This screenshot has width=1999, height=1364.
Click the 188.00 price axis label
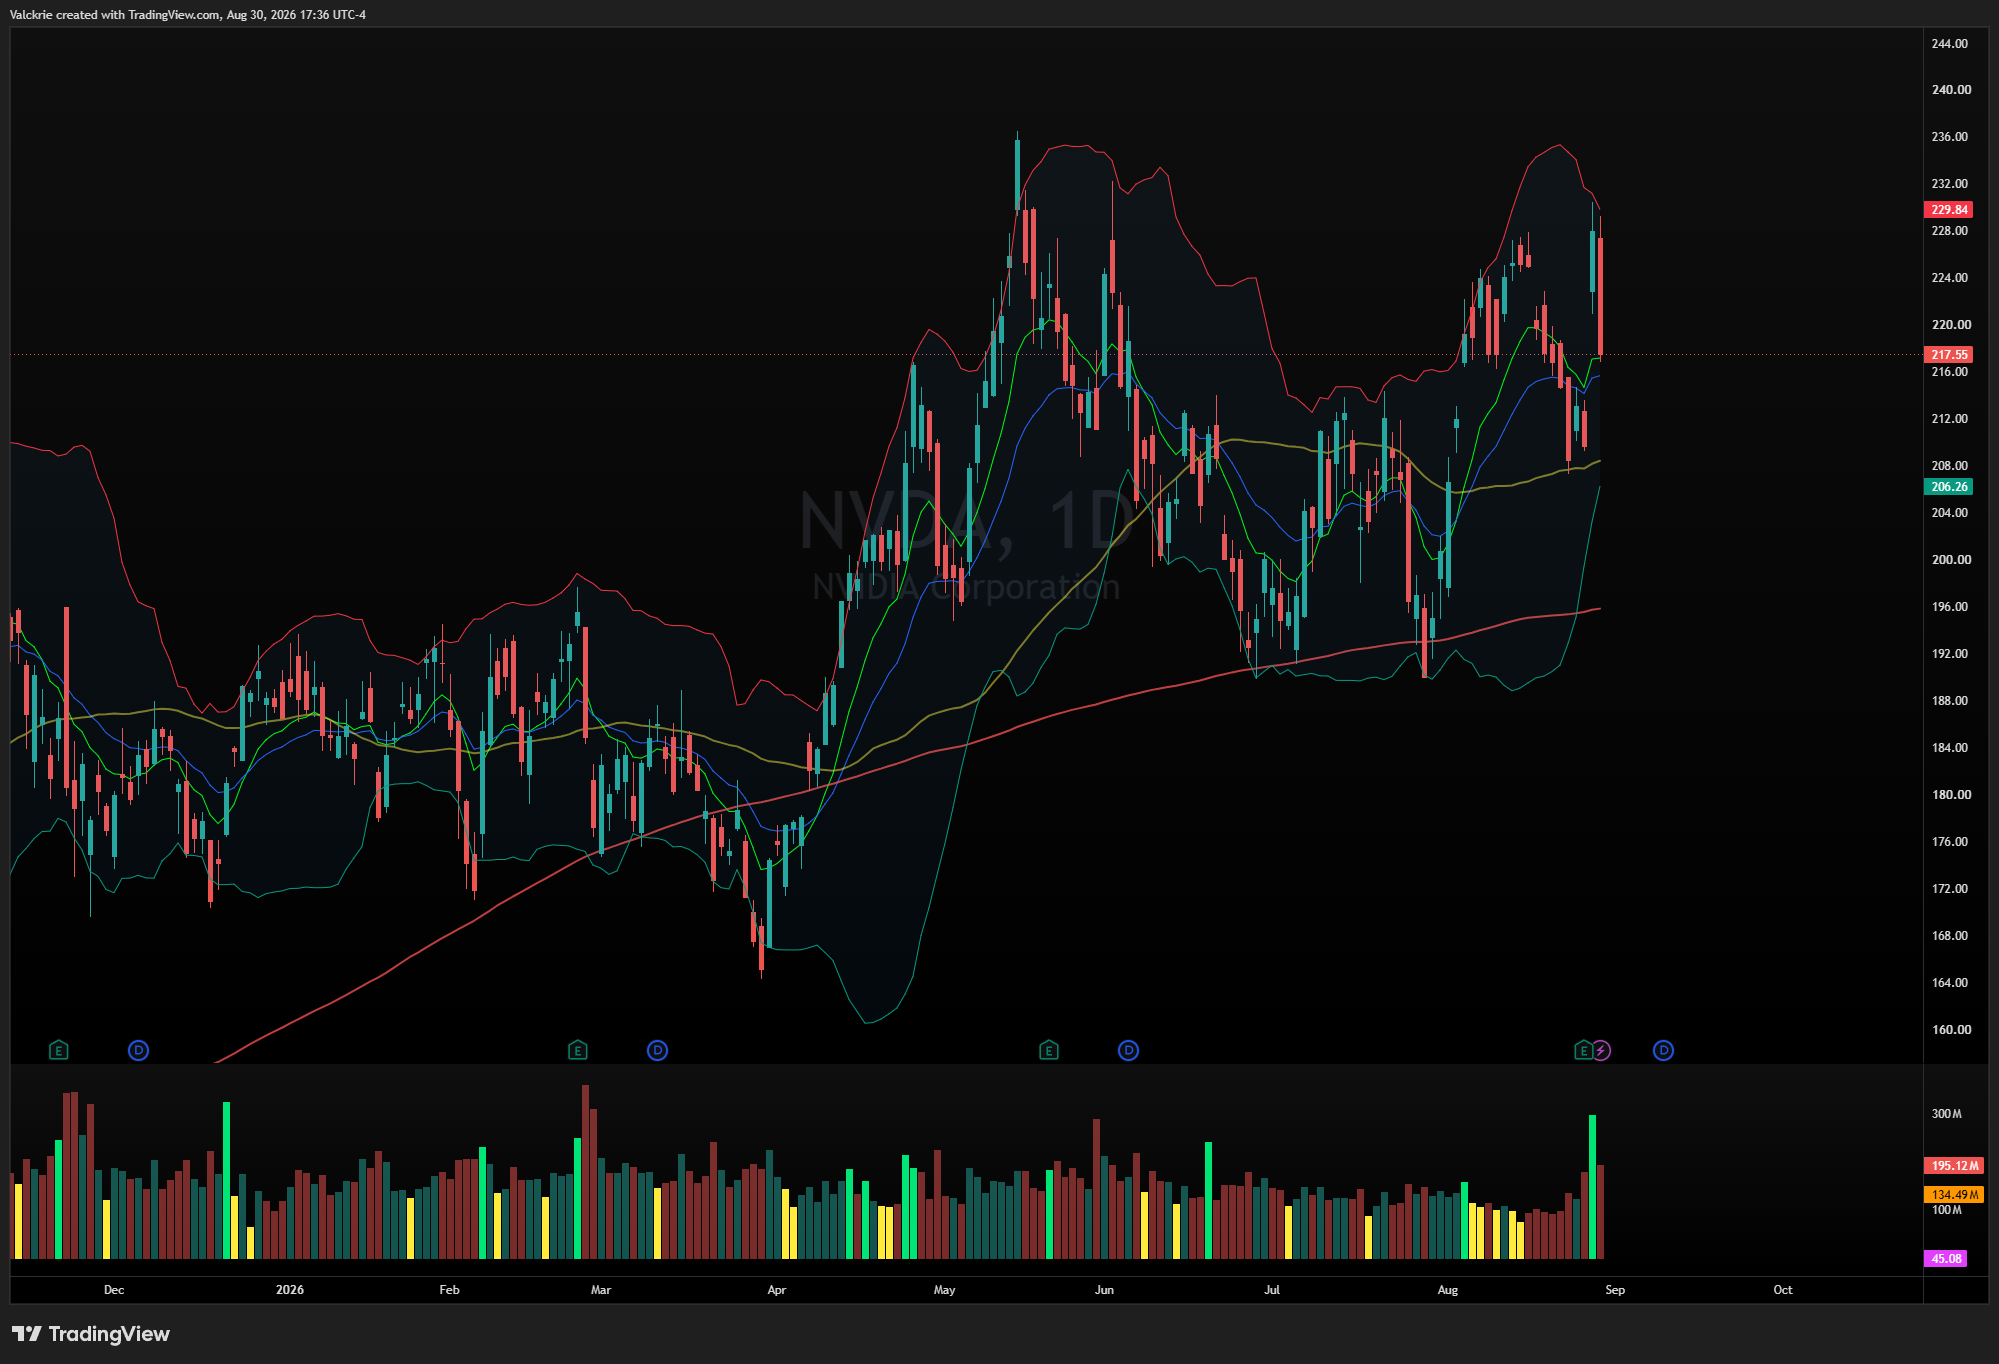(1949, 701)
